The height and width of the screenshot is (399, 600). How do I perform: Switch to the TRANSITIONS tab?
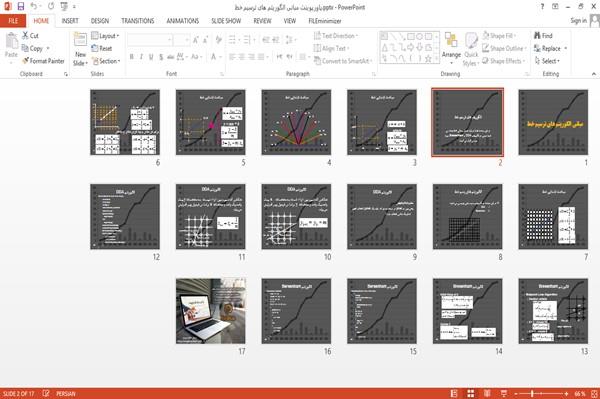click(138, 21)
